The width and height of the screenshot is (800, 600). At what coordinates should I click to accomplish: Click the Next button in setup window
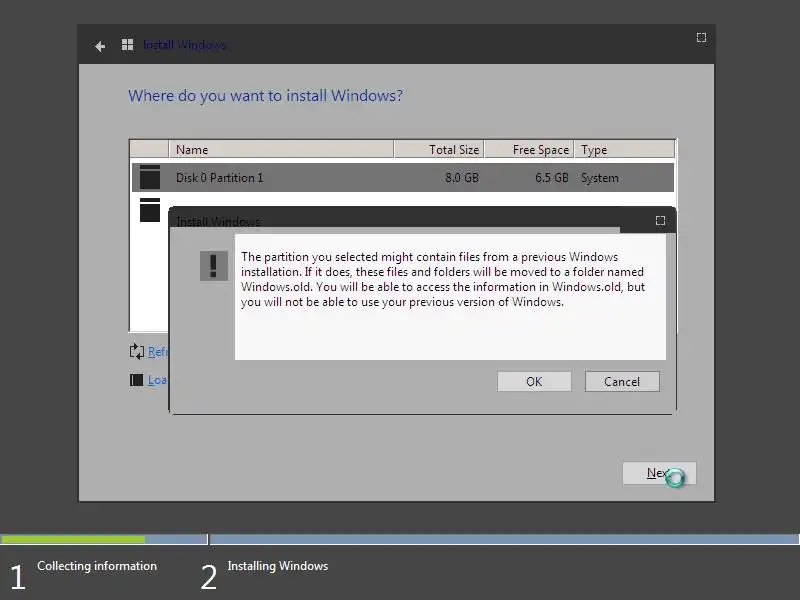659,473
